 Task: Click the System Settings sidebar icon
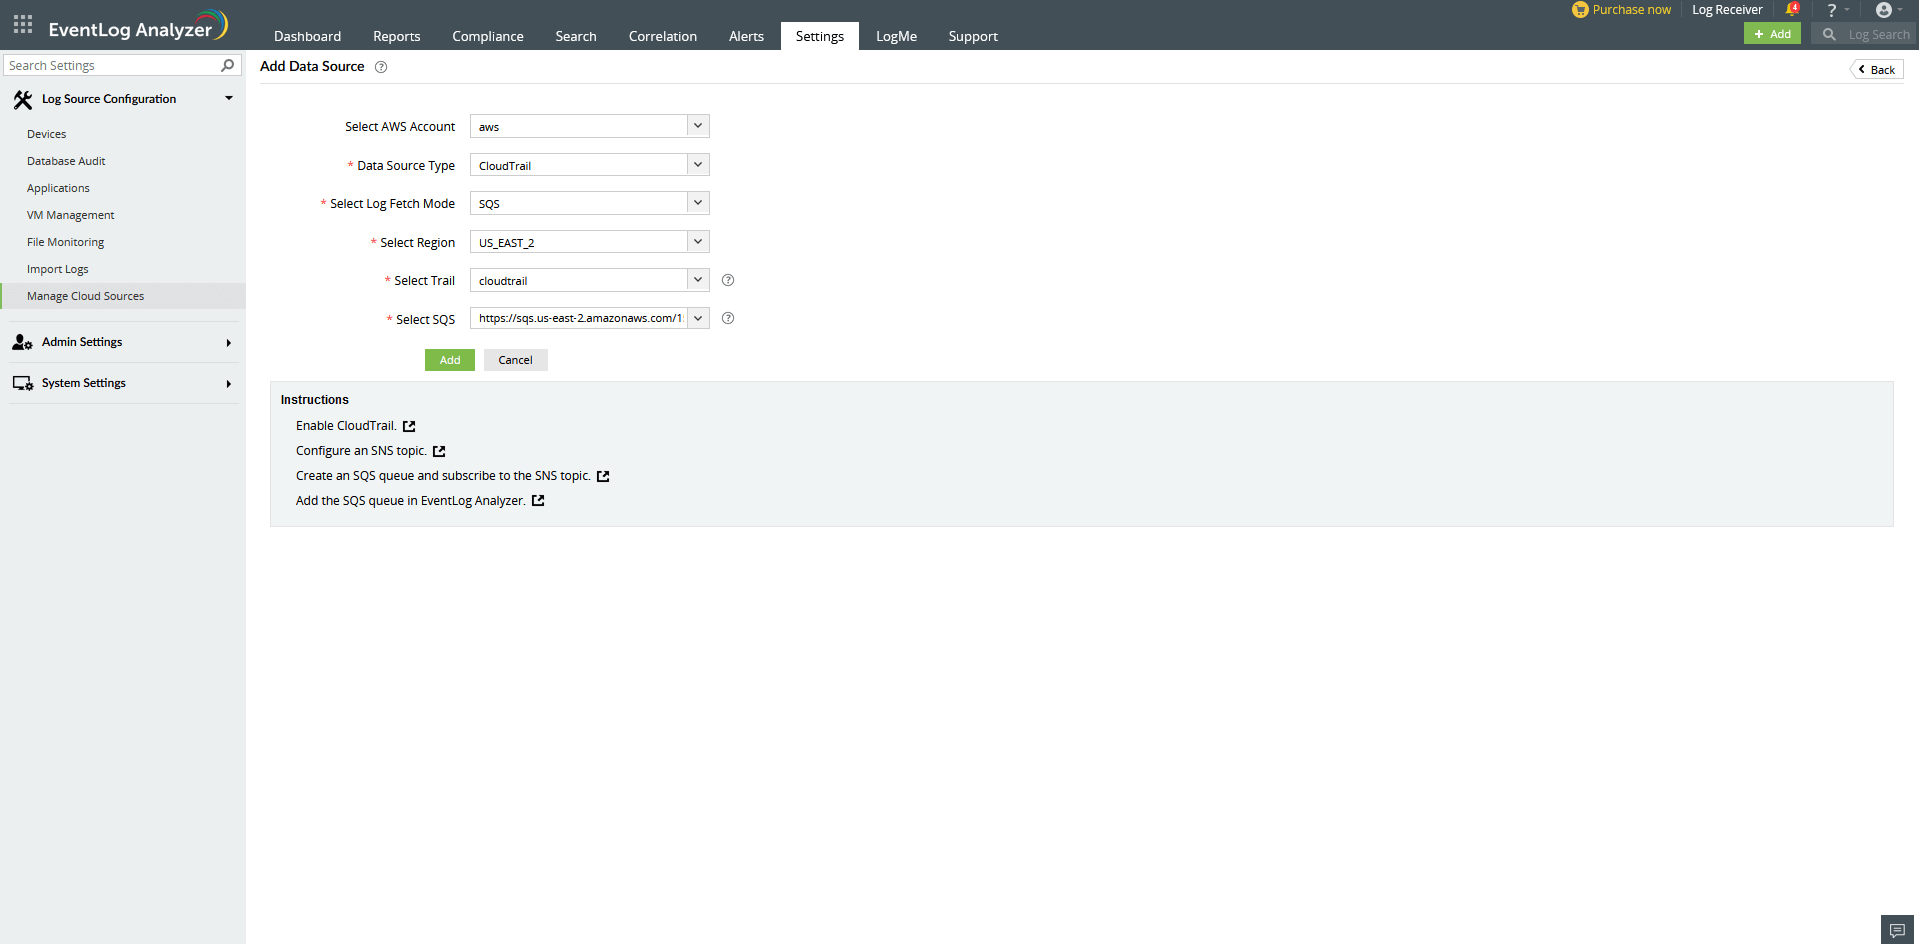coord(21,383)
